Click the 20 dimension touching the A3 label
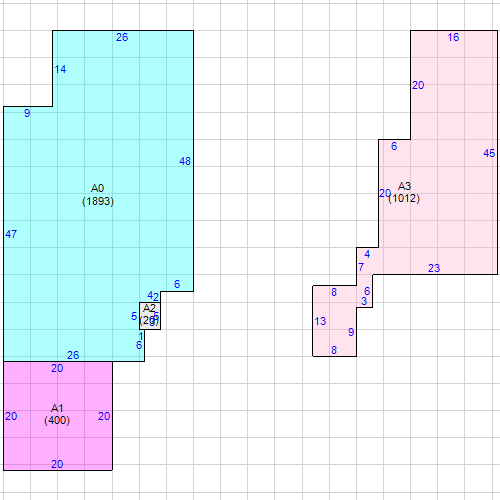 (385, 193)
